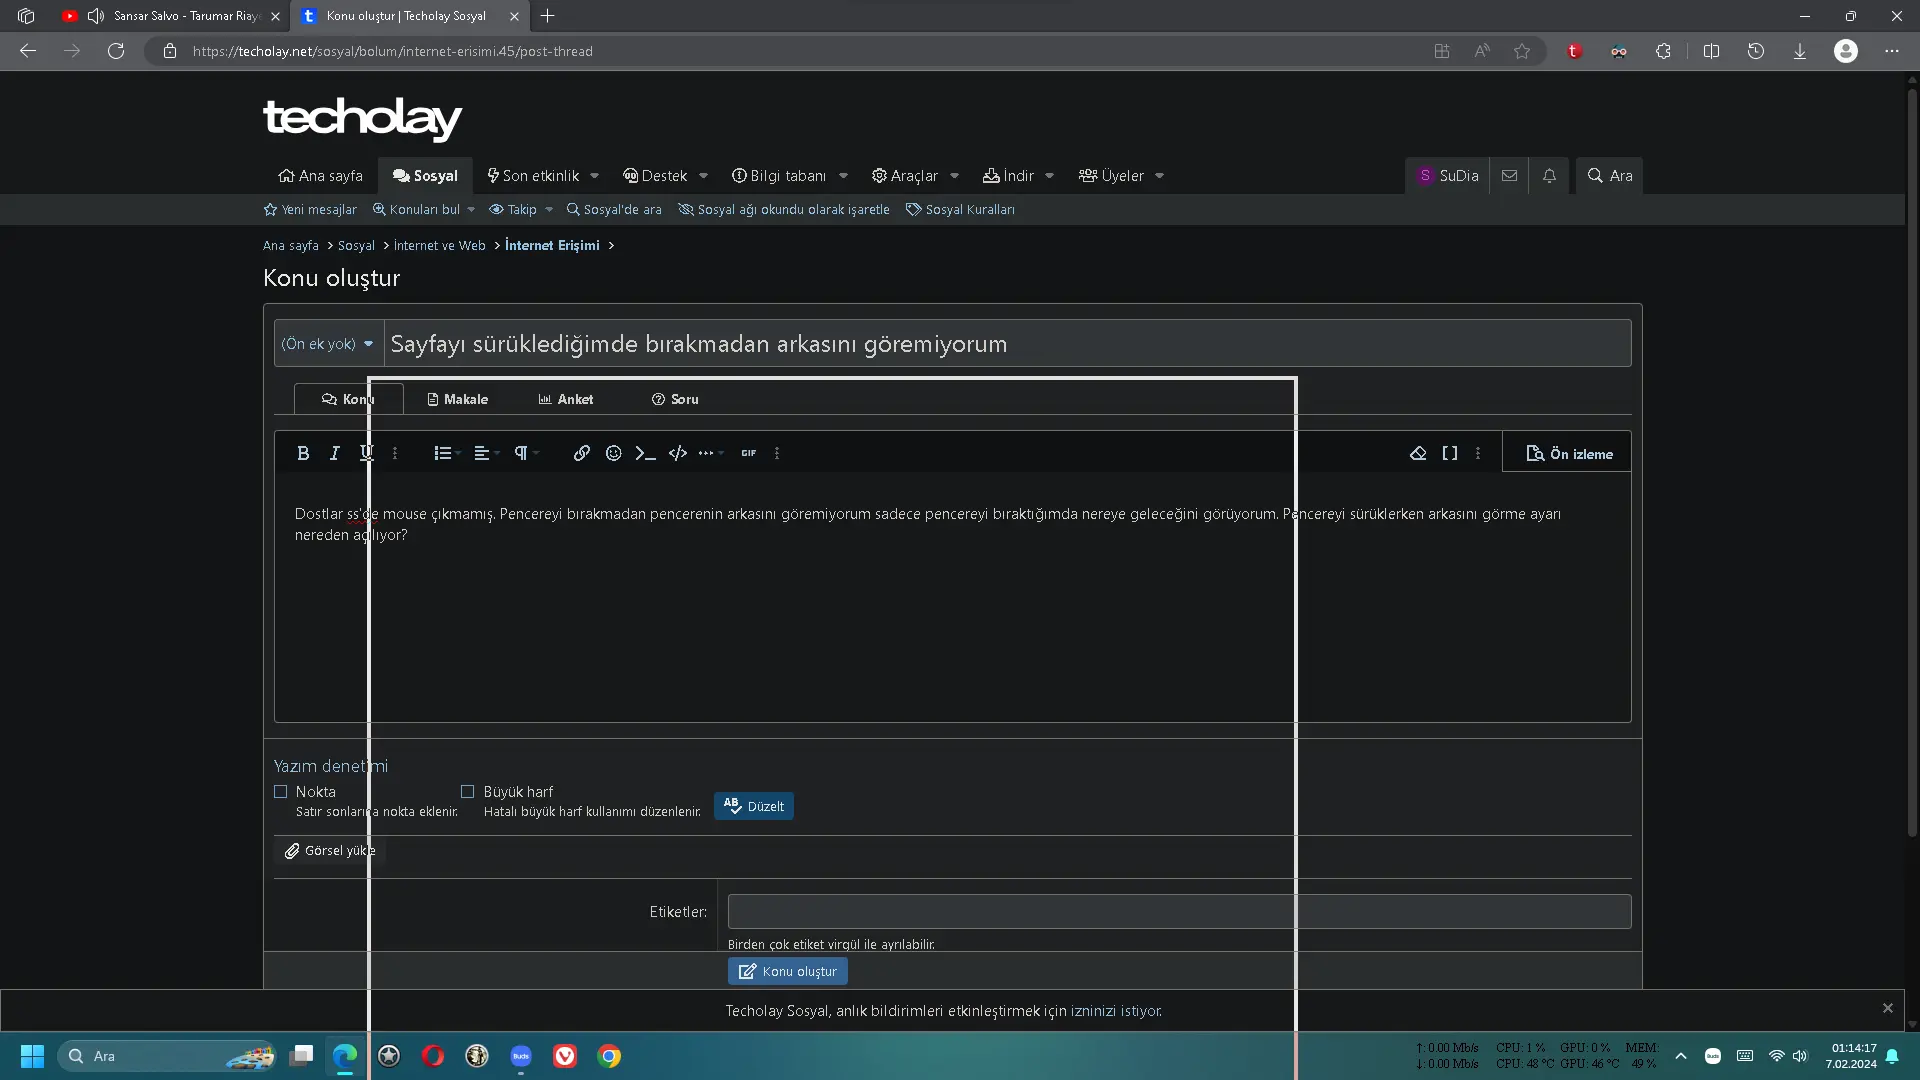Image resolution: width=1920 pixels, height=1080 pixels.
Task: Click the iznini istiyor notification link
Action: pos(1116,1011)
